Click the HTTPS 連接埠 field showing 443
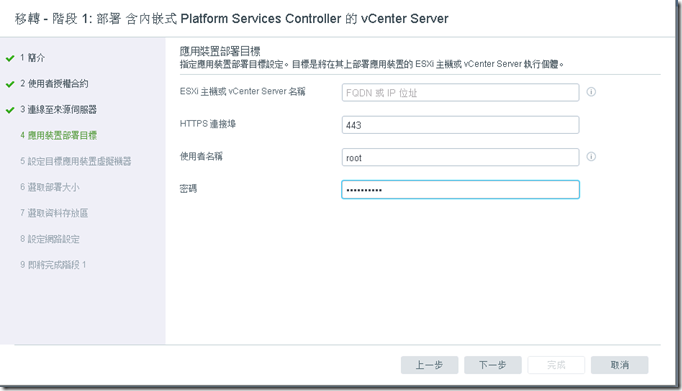The image size is (682, 391). [x=460, y=125]
